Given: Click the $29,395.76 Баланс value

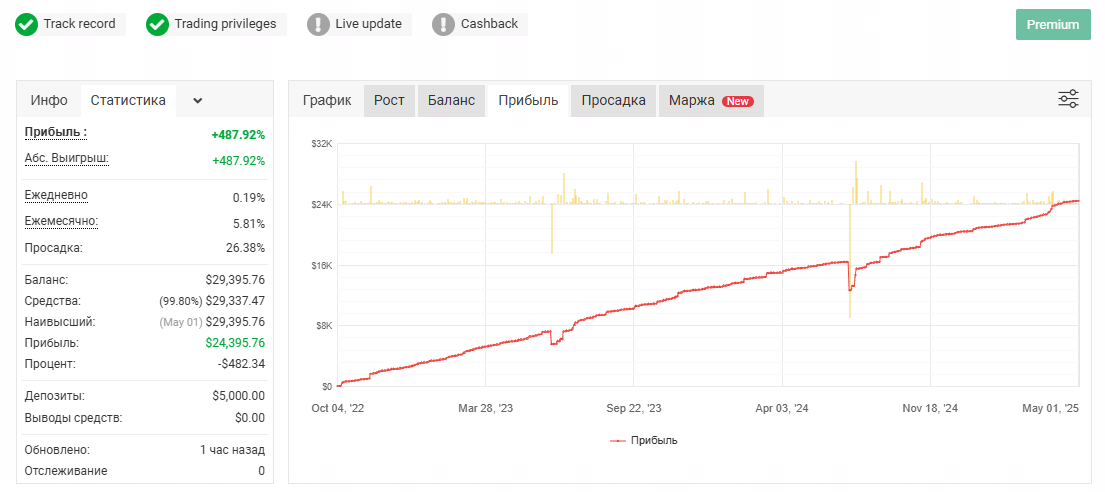Looking at the screenshot, I should pos(235,280).
